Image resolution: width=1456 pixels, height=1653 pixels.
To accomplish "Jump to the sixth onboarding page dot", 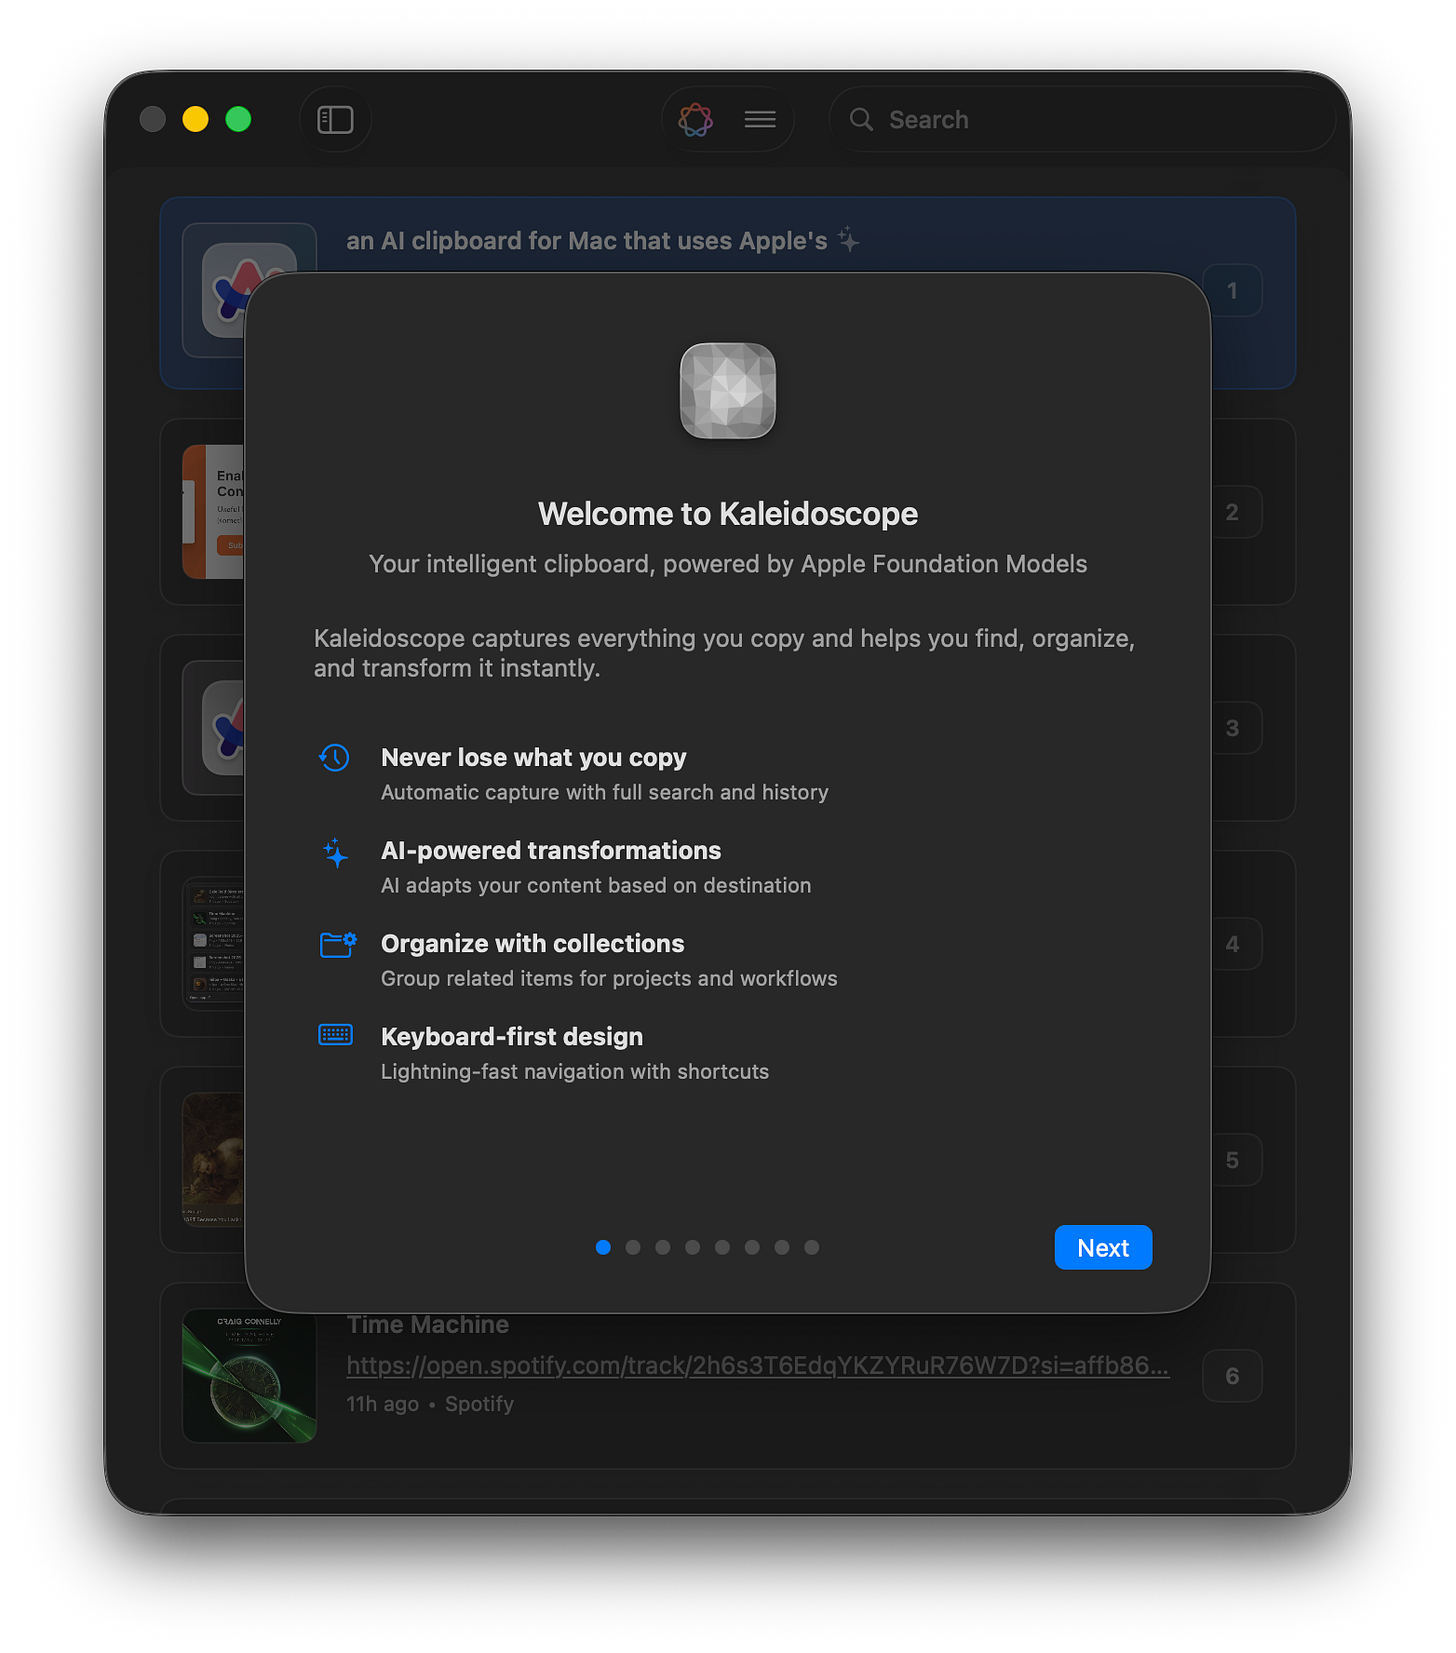I will tap(752, 1247).
